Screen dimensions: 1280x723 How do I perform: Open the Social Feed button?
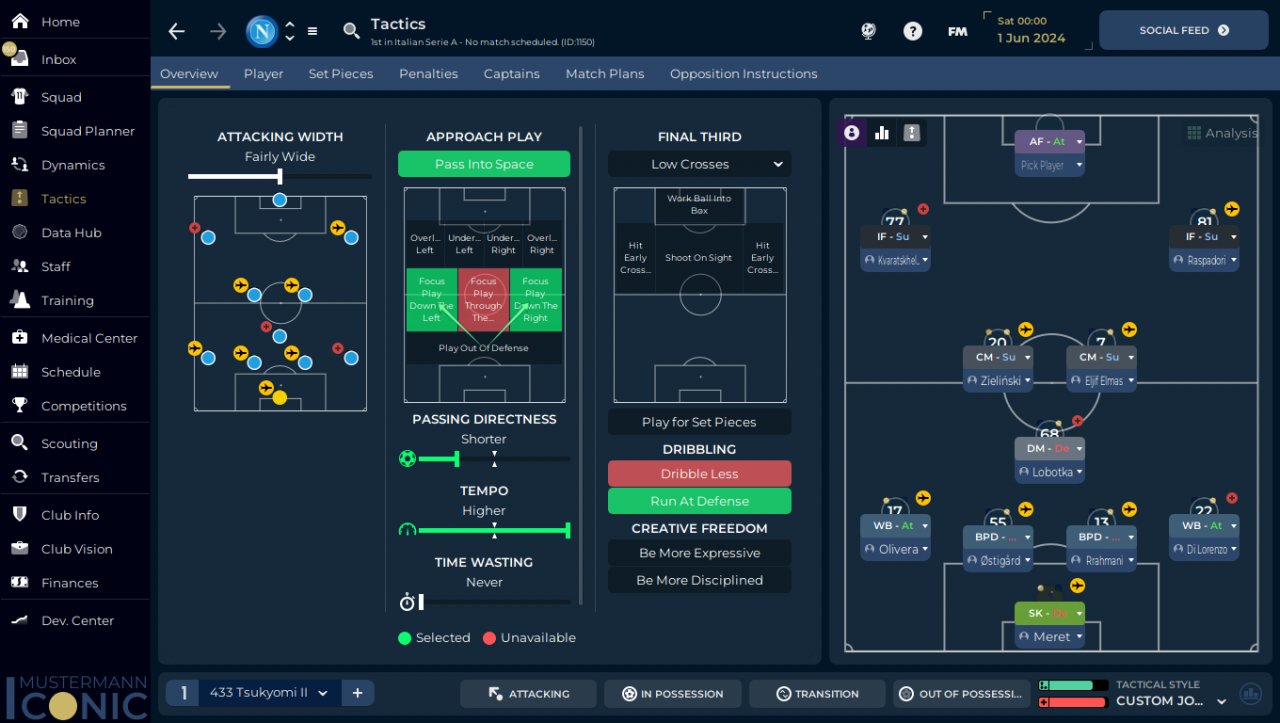coord(1184,30)
